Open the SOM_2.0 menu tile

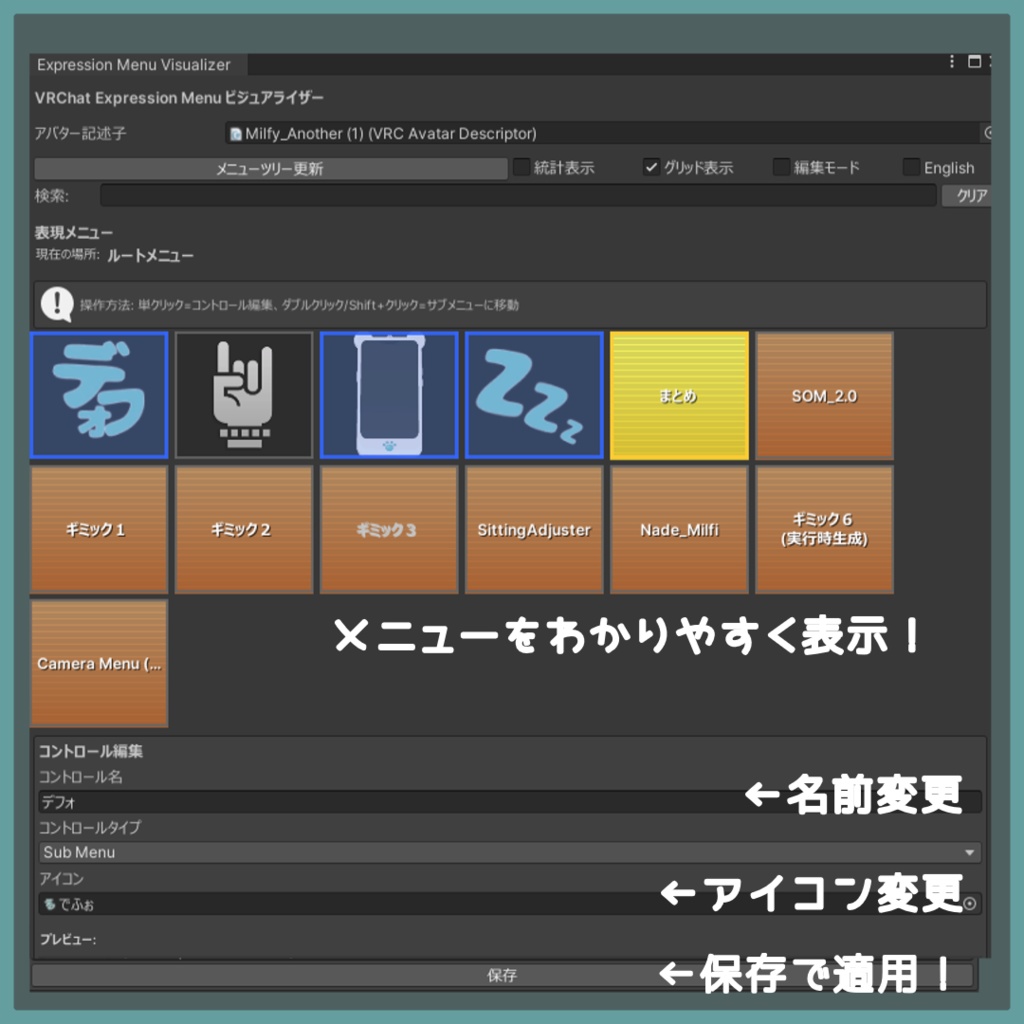[x=824, y=394]
